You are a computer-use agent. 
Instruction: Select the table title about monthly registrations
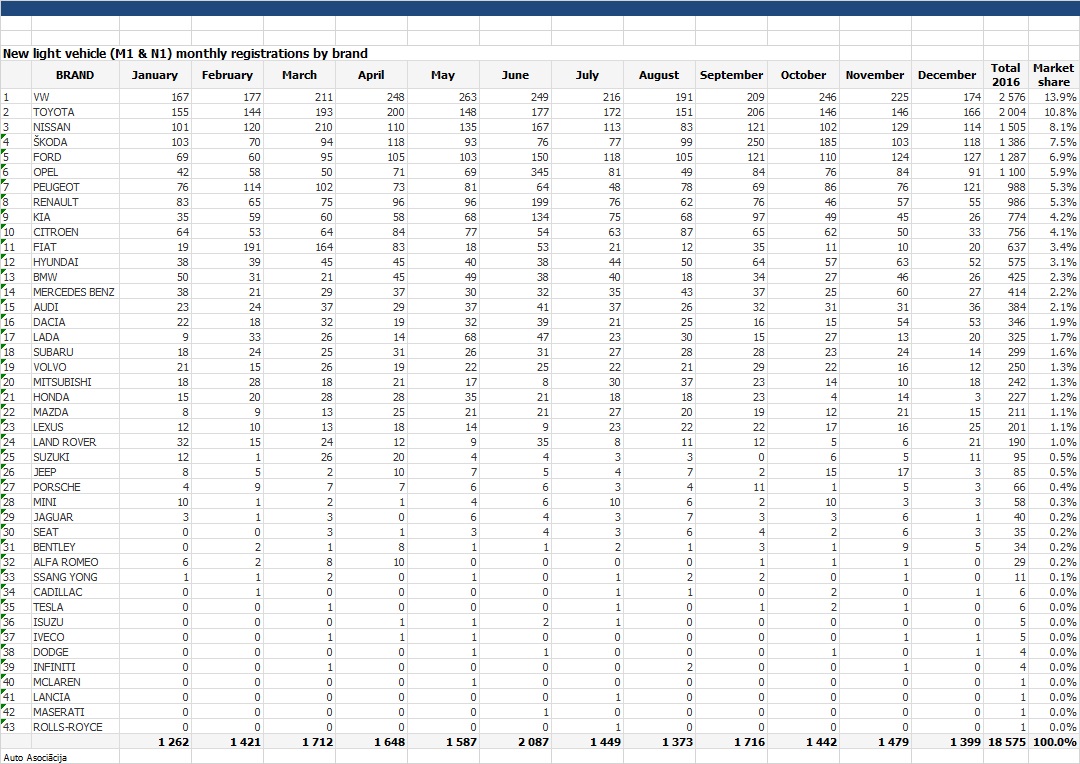tap(185, 54)
